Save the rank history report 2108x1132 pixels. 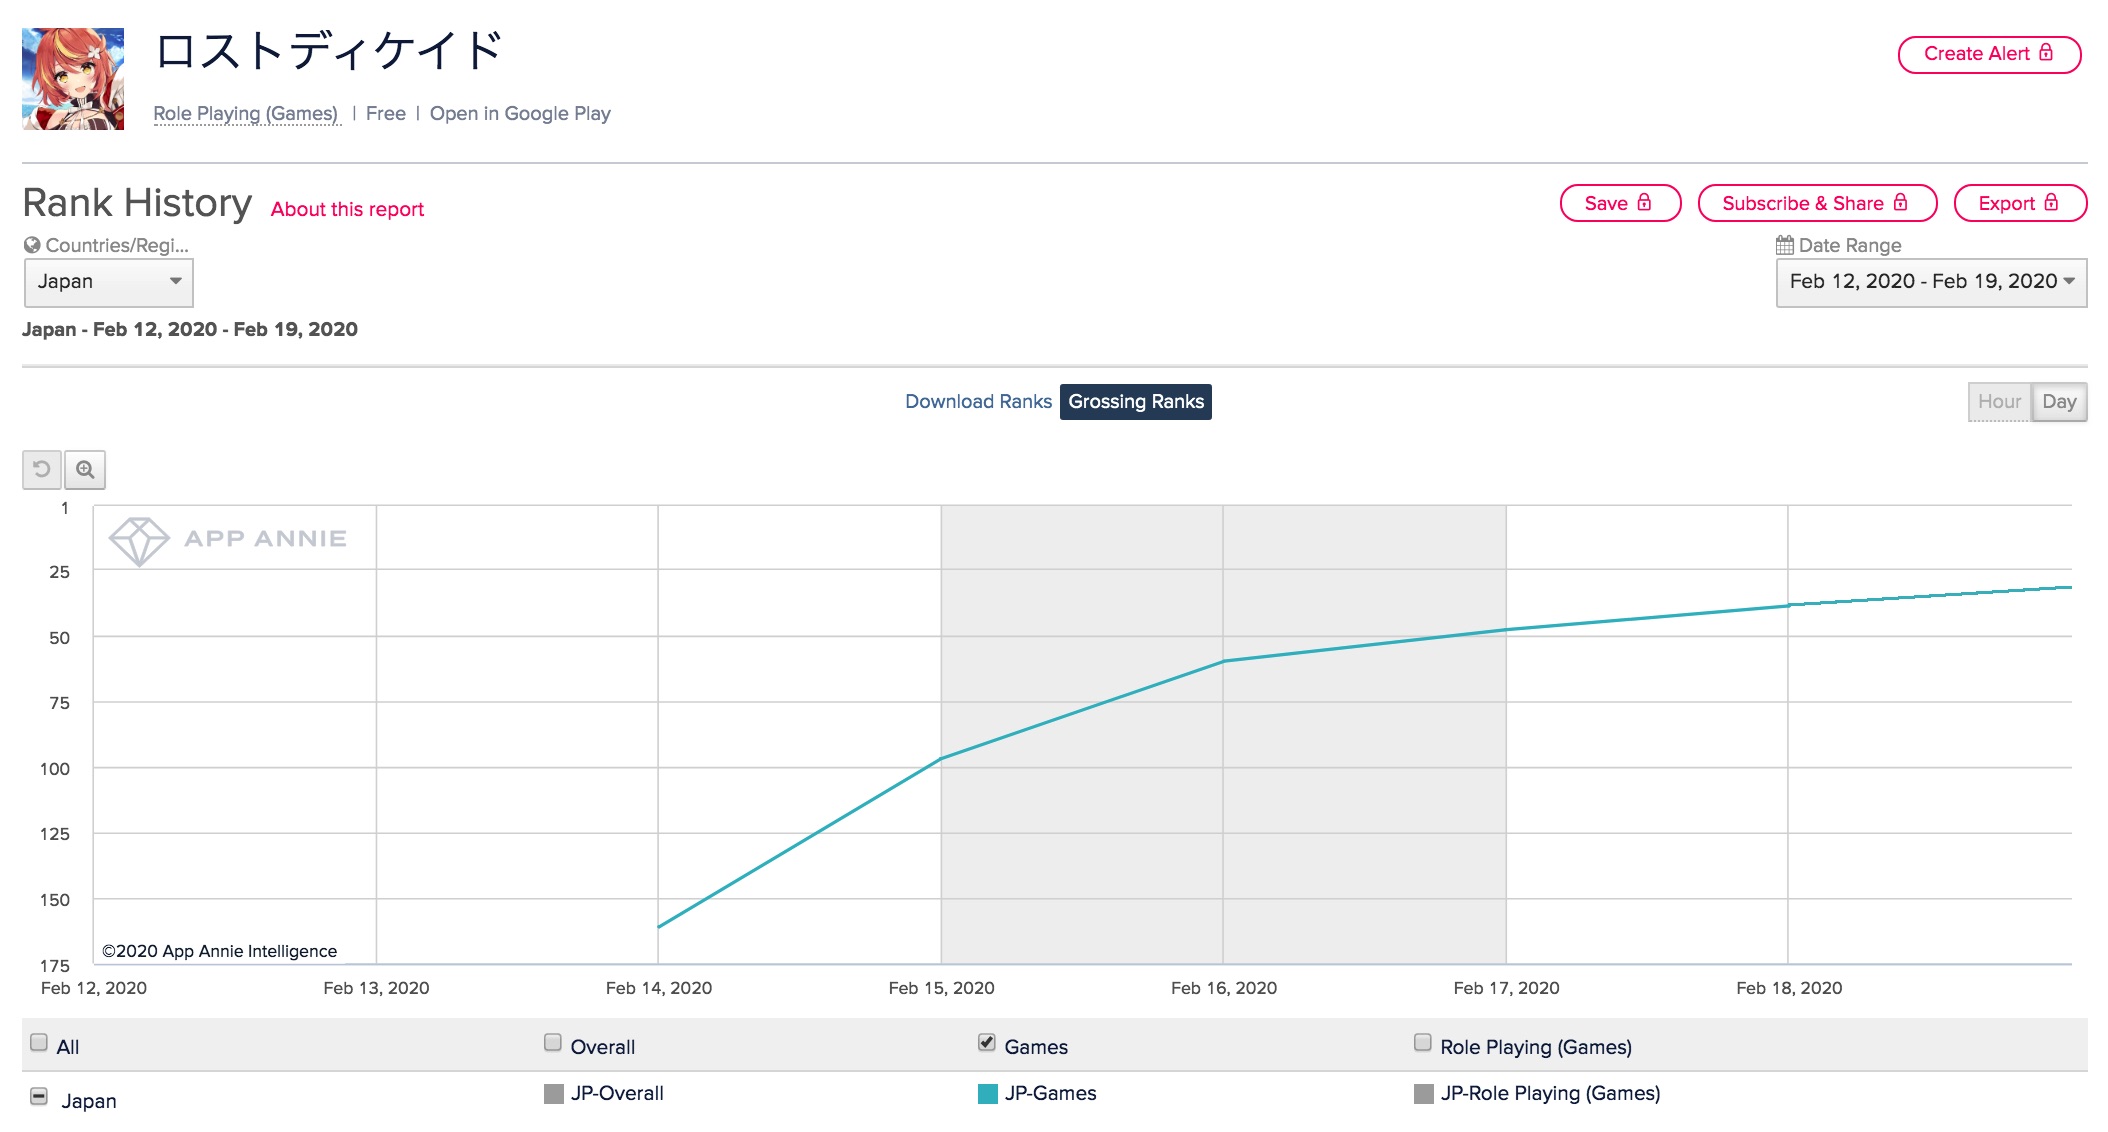1620,203
